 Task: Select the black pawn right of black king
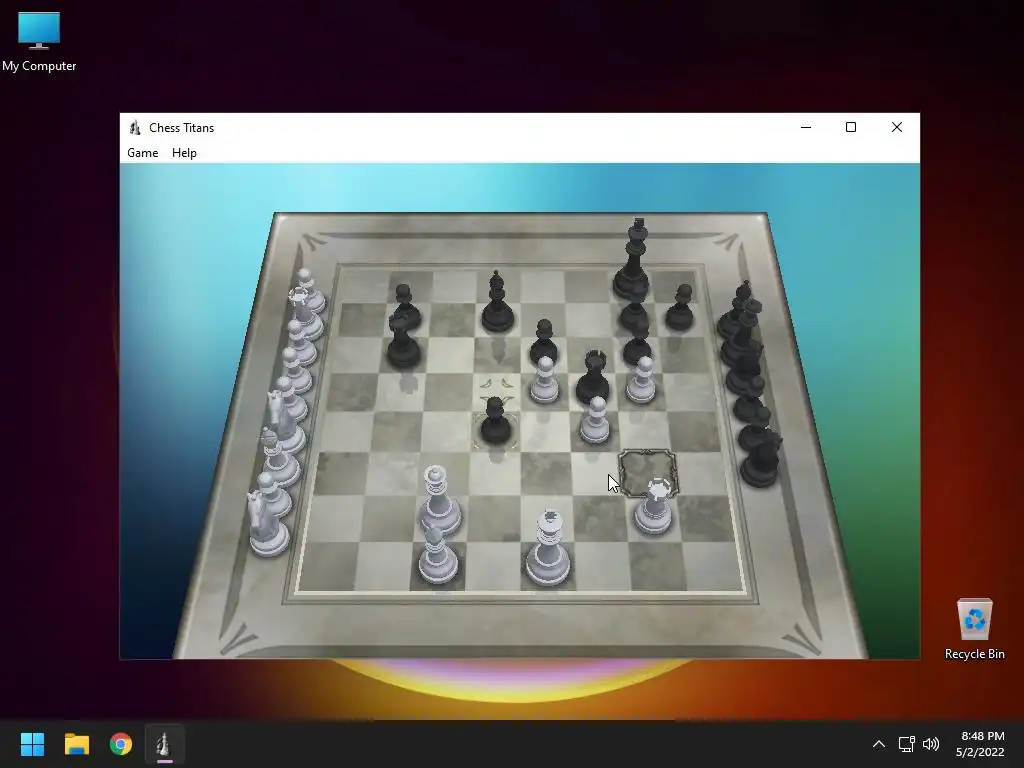pyautogui.click(x=680, y=307)
